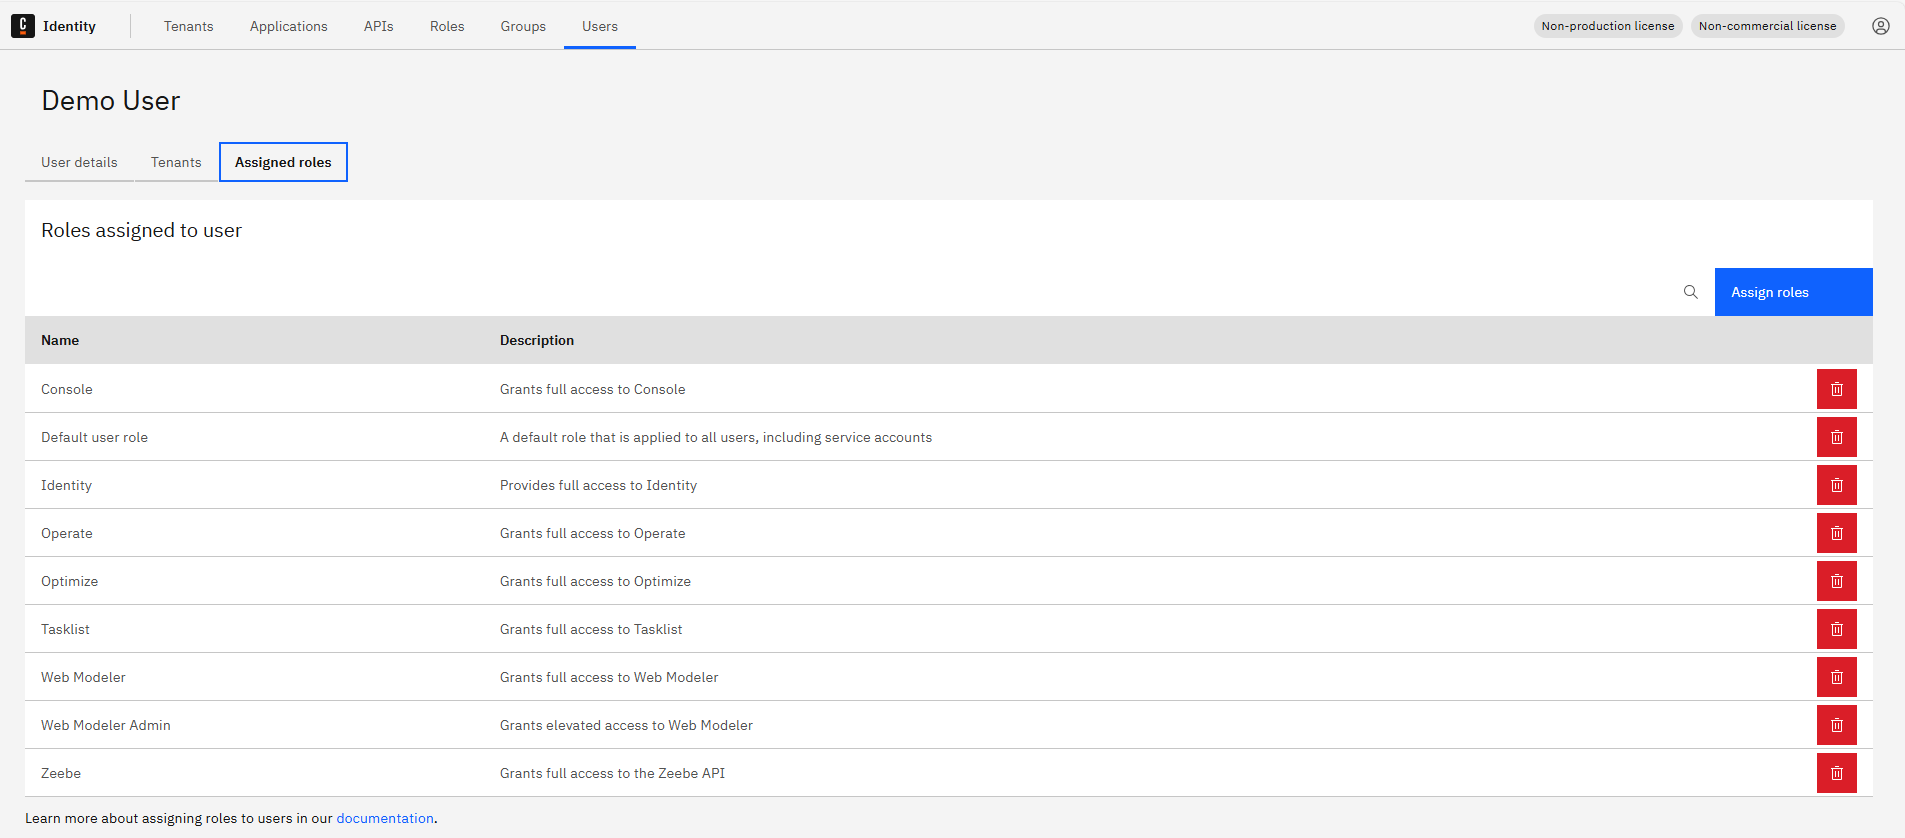Open the APIs navigation item
The height and width of the screenshot is (838, 1905).
click(378, 26)
